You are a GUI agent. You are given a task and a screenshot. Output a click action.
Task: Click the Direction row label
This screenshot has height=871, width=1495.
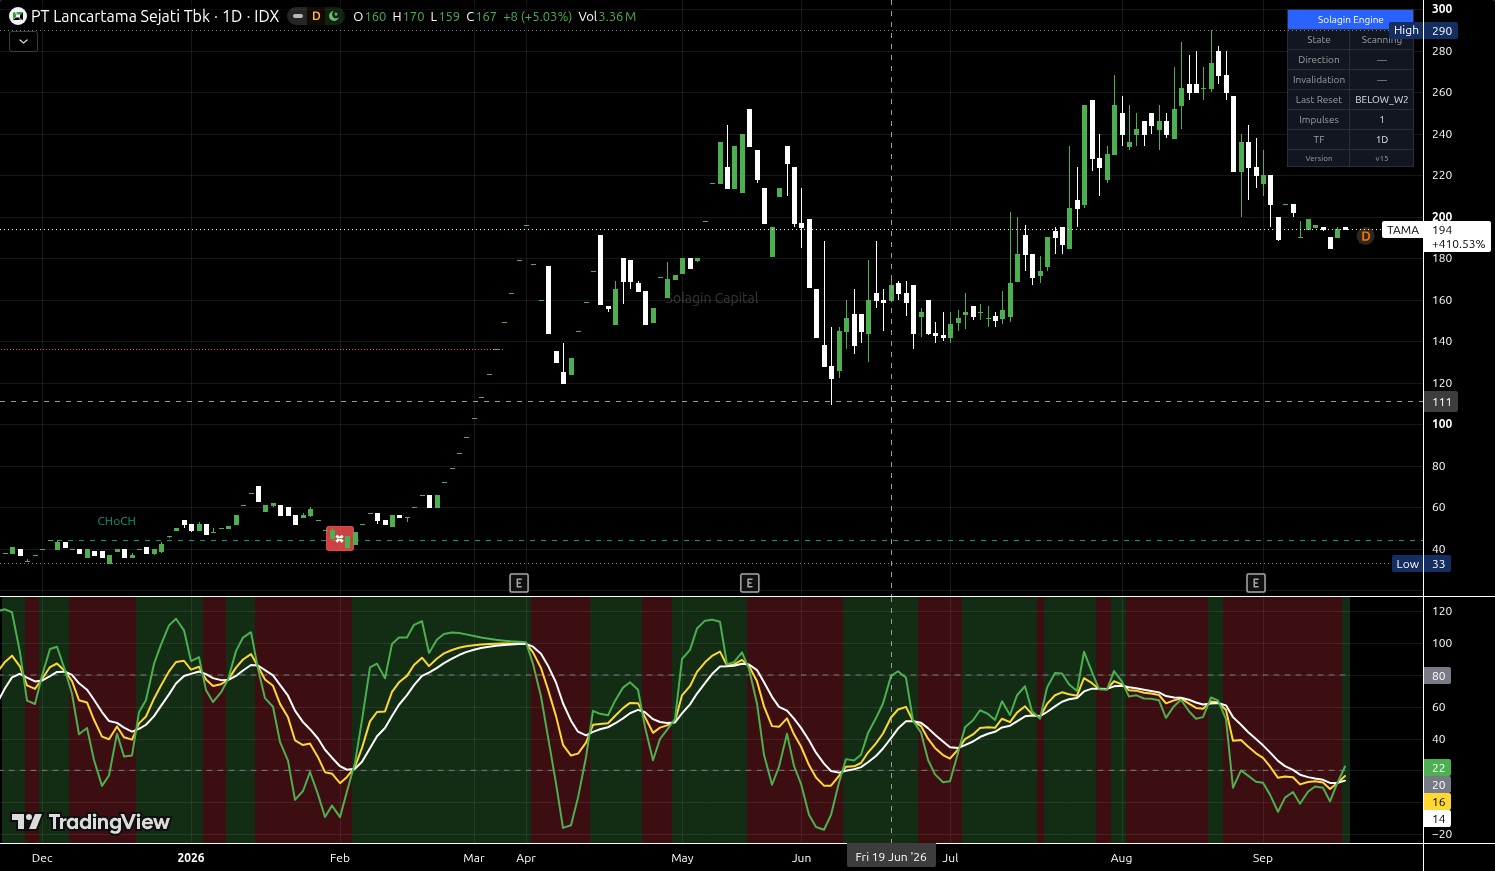(x=1318, y=60)
